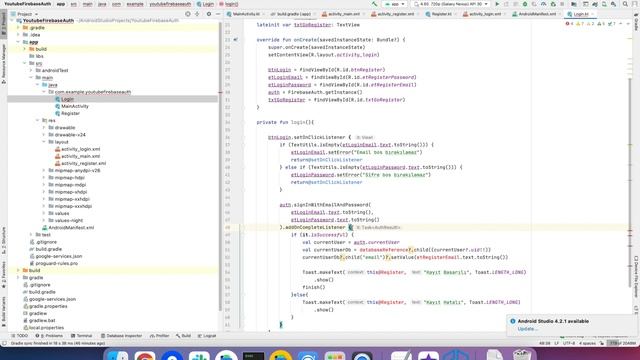Open the run configuration 'app' dropdown
The width and height of the screenshot is (640, 360).
395,4
